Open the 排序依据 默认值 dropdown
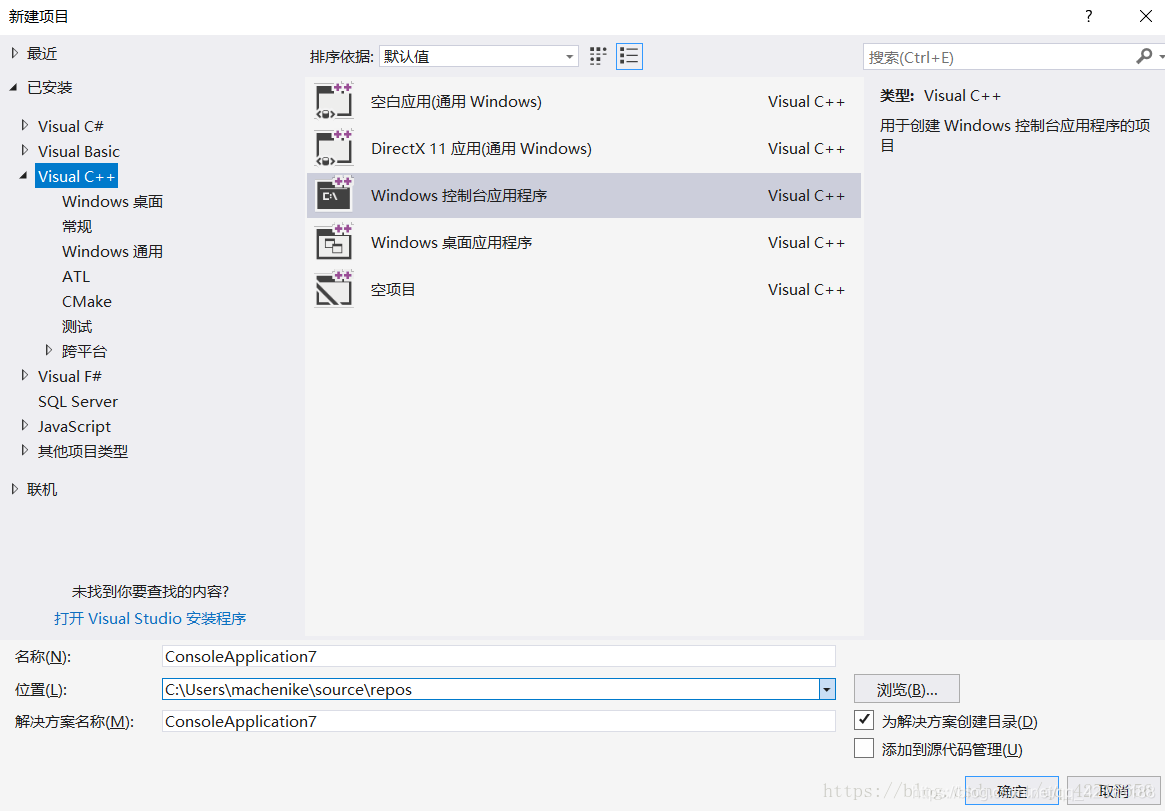This screenshot has width=1165, height=811. click(x=478, y=56)
